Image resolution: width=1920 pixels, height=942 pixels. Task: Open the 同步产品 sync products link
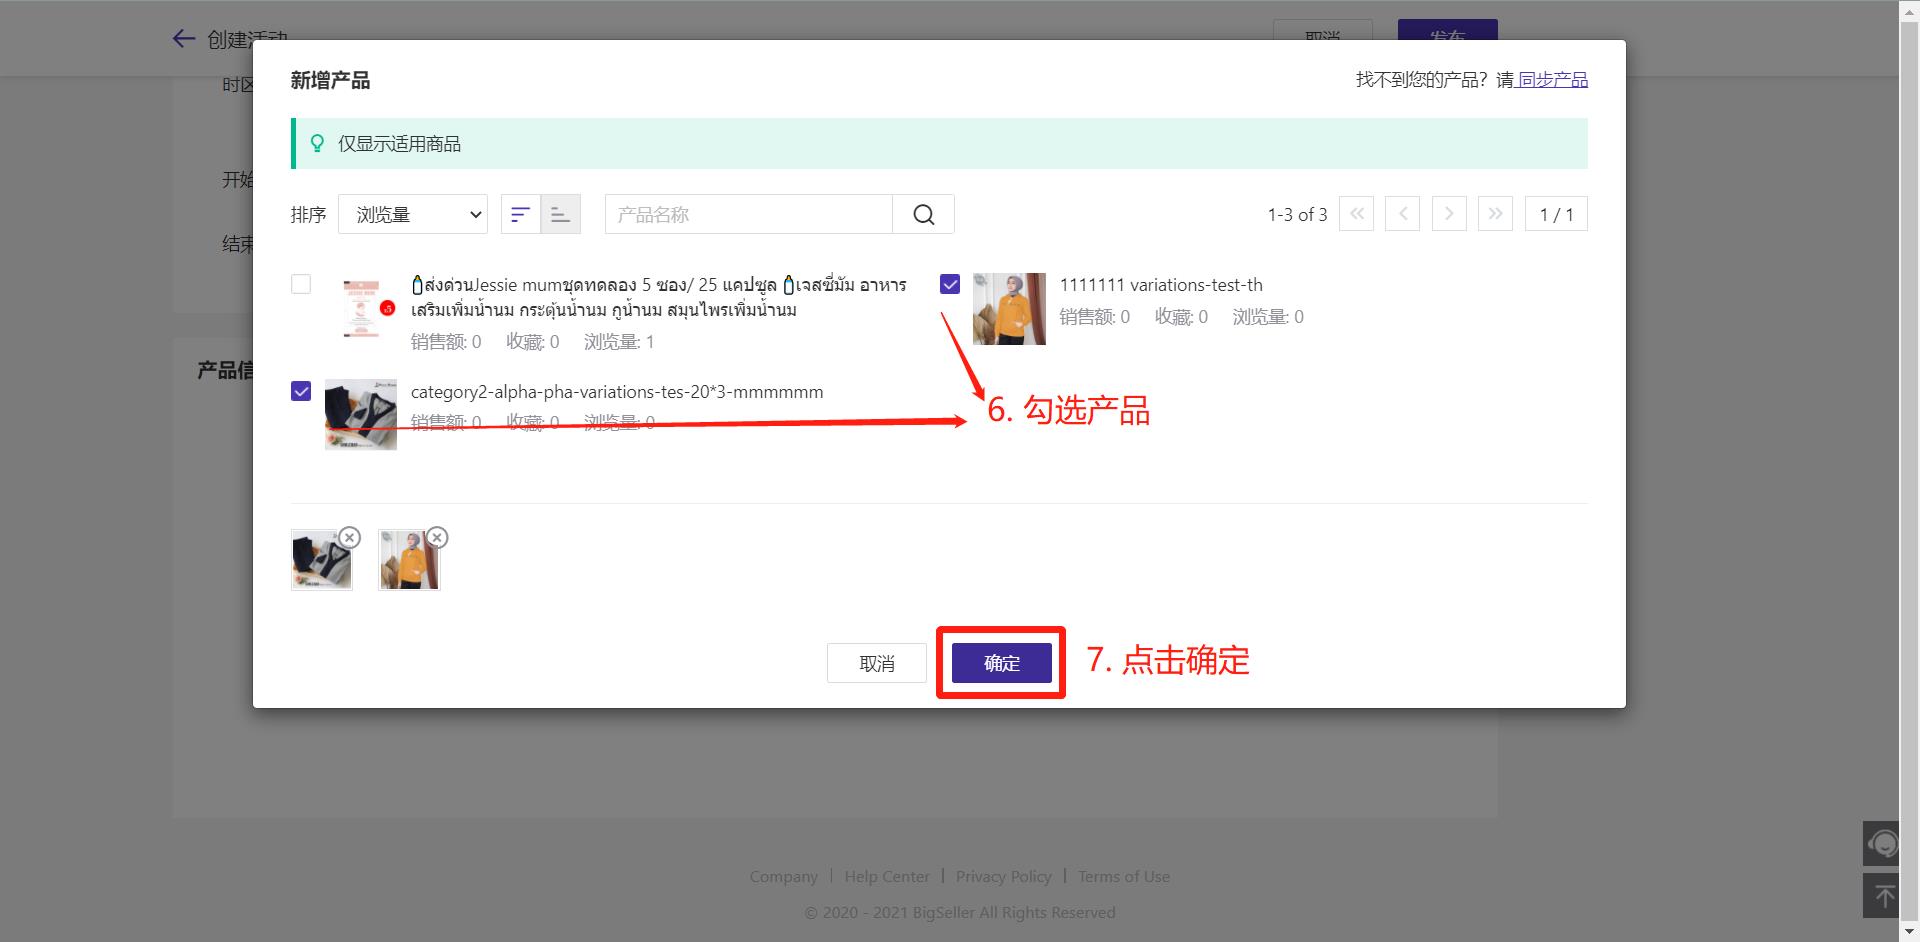pos(1552,80)
